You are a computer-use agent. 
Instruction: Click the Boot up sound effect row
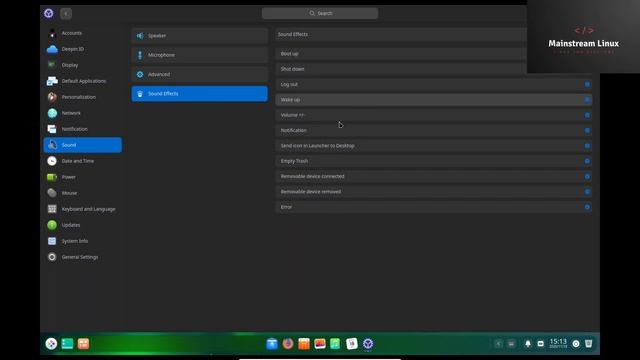pos(401,54)
